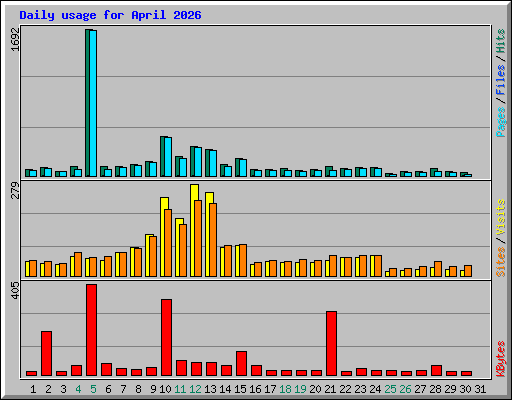Click the Files legend label
This screenshot has width=512, height=400.
[501, 80]
